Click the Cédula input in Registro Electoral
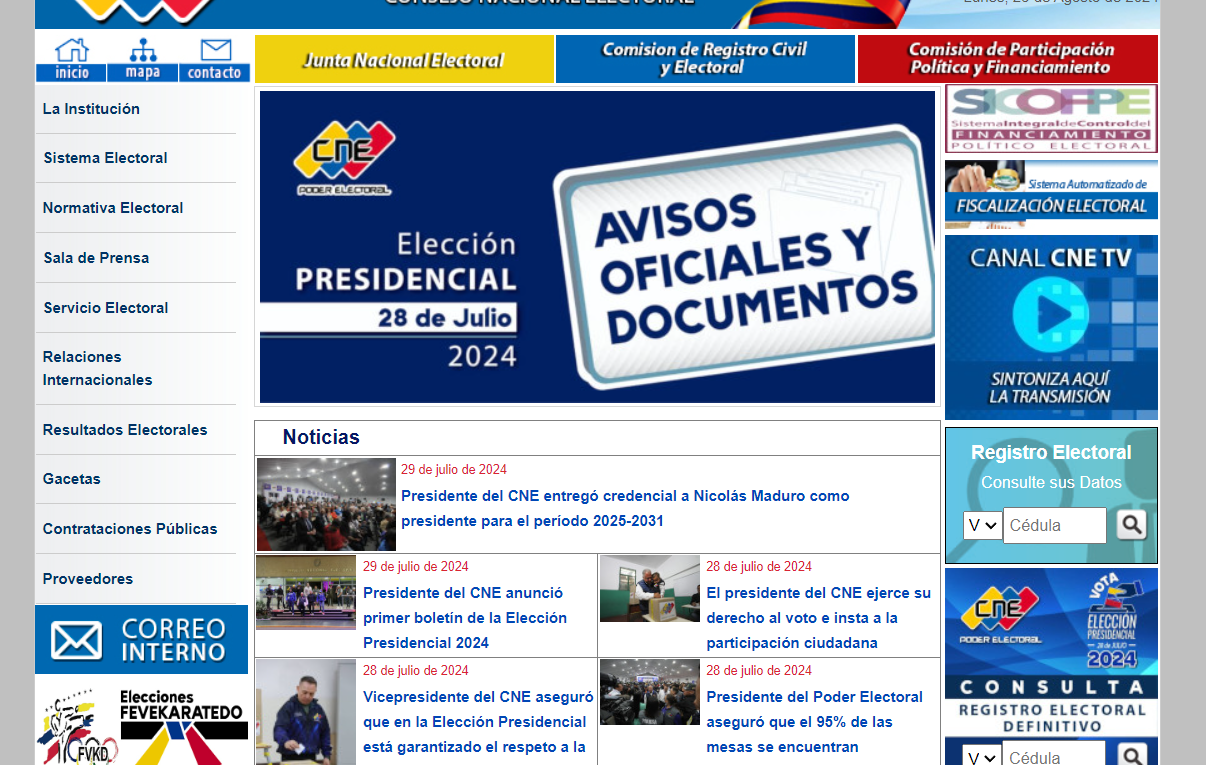Screen dimensions: 1206x765 click(x=1055, y=525)
